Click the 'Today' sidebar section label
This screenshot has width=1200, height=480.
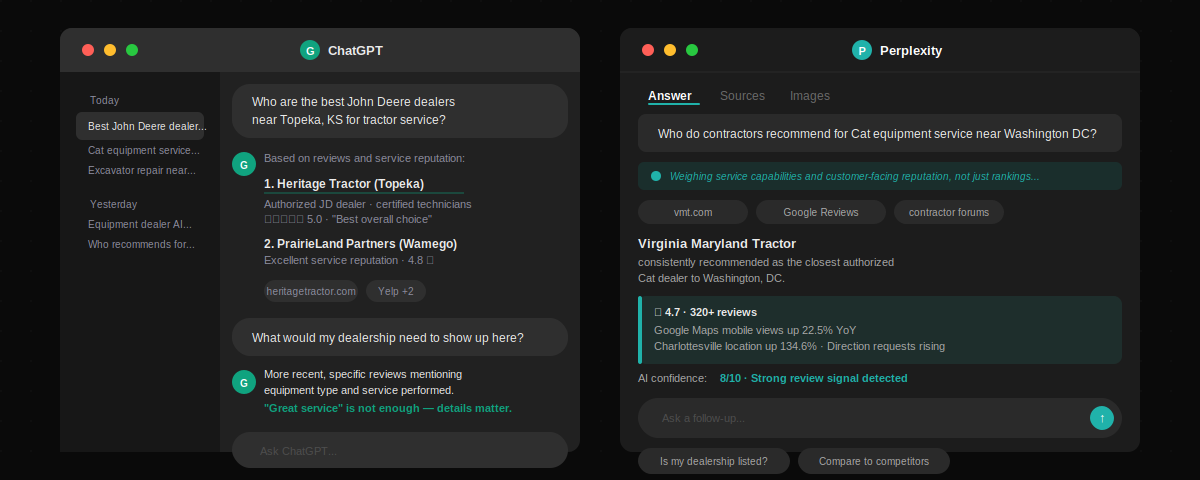click(104, 100)
